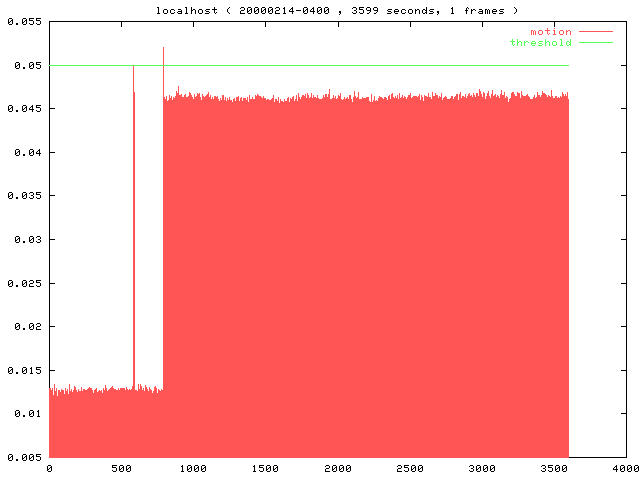Click the green "threshold" legend label
Screen dimensions: 640x480
click(x=541, y=43)
